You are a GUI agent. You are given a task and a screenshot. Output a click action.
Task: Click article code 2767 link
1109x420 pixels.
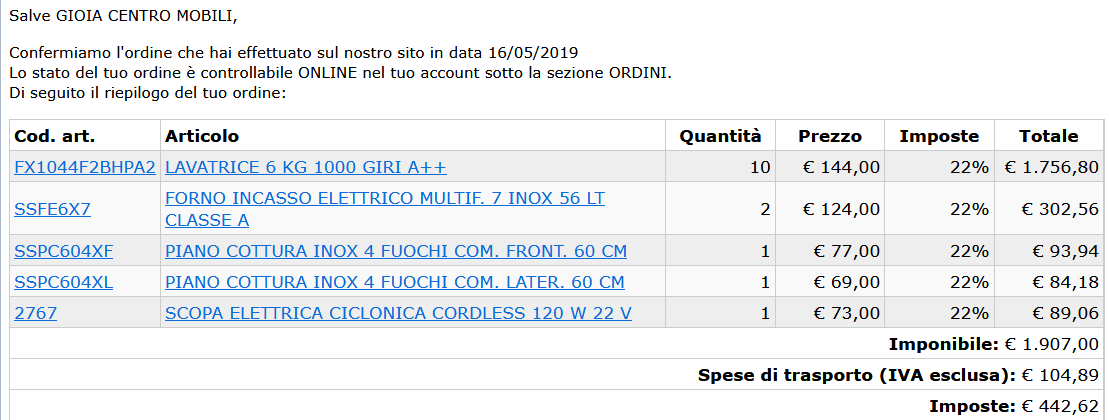tap(35, 313)
